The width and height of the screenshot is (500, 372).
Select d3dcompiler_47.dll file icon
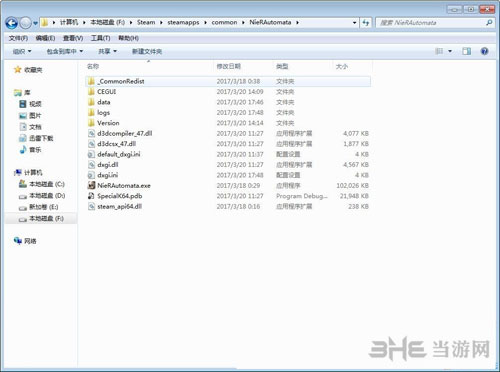91,133
